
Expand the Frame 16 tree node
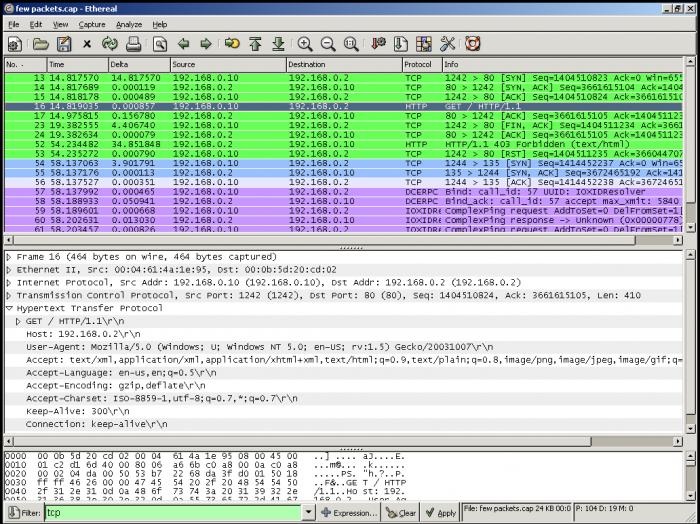point(9,257)
